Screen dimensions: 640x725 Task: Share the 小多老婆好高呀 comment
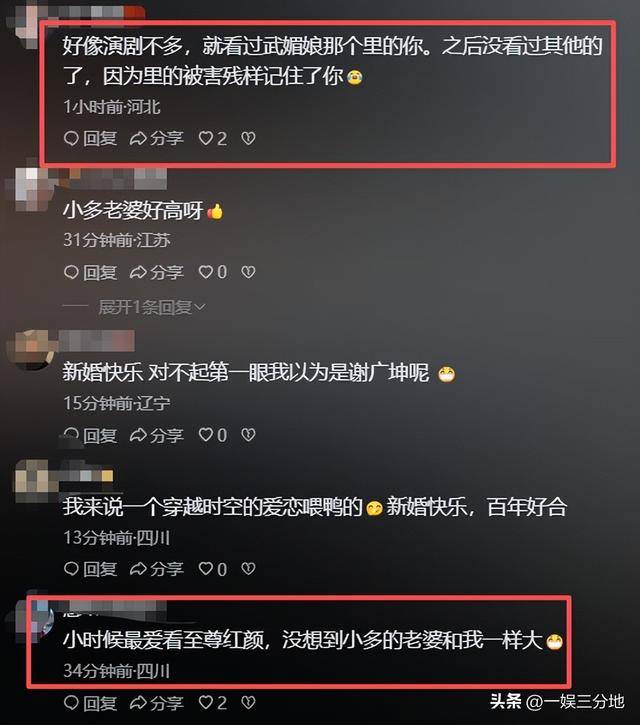click(x=157, y=272)
